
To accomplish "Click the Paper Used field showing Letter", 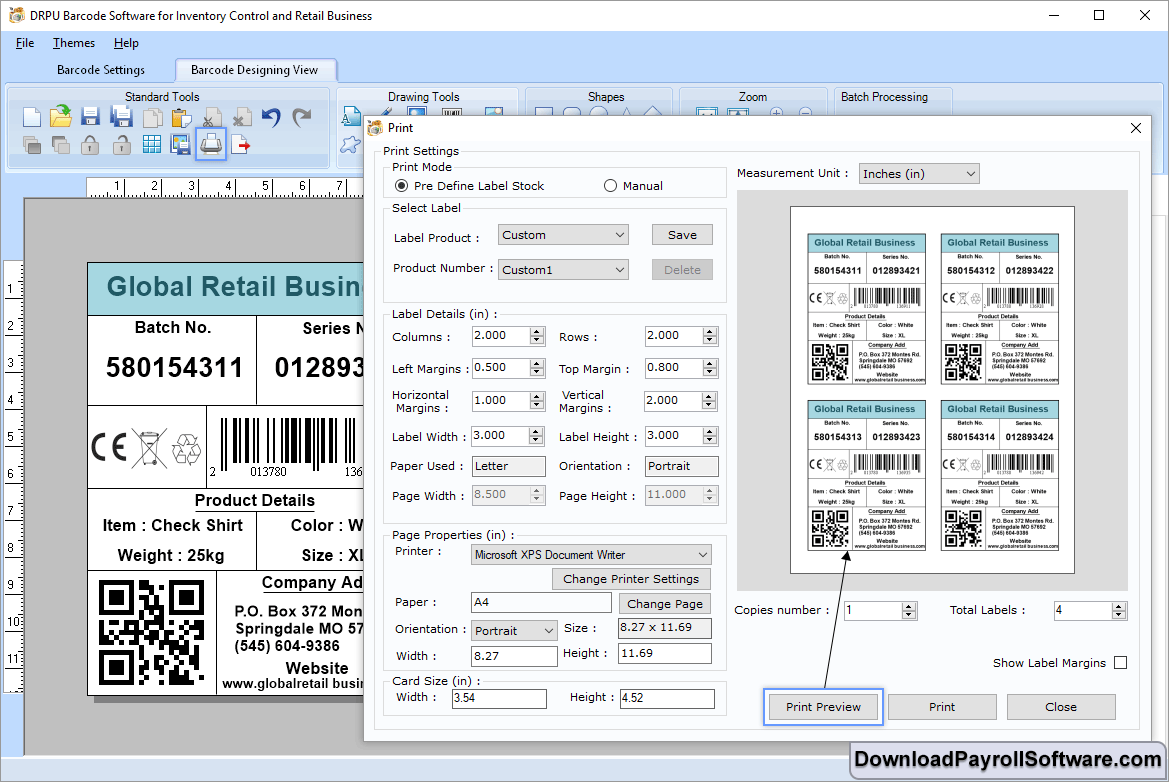I will 509,467.
